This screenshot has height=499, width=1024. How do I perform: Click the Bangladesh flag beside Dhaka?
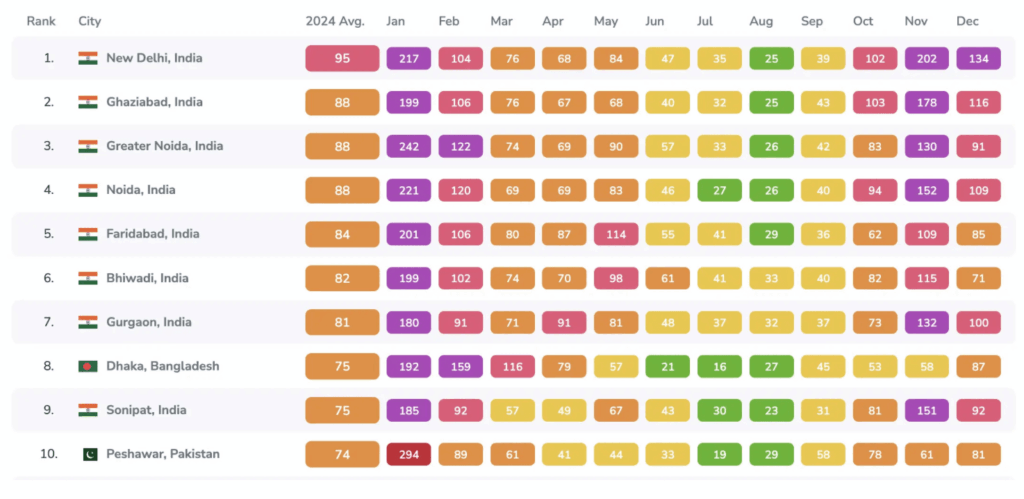(88, 366)
